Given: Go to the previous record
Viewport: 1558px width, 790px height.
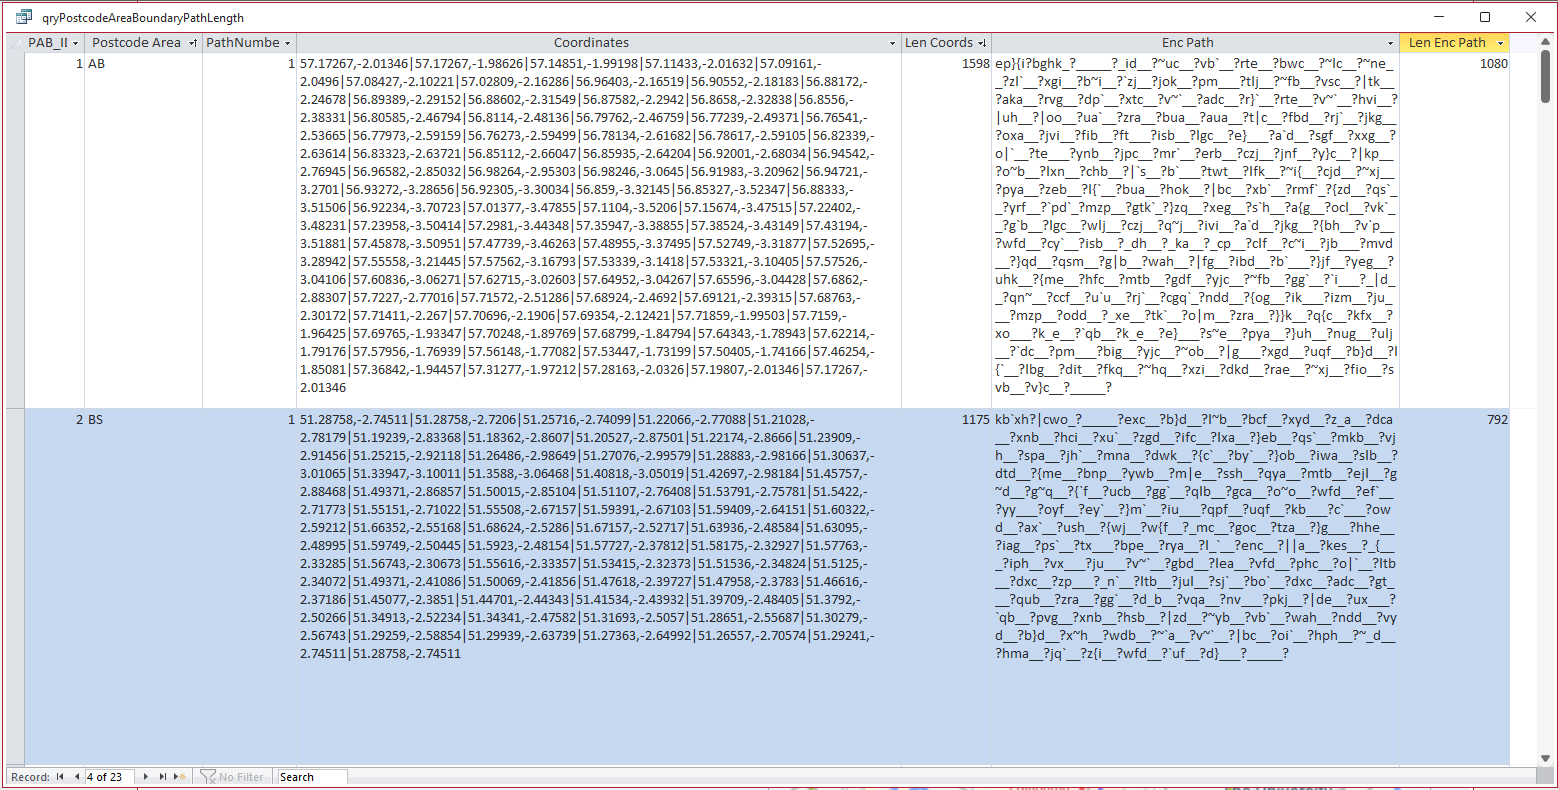Looking at the screenshot, I should click(76, 776).
